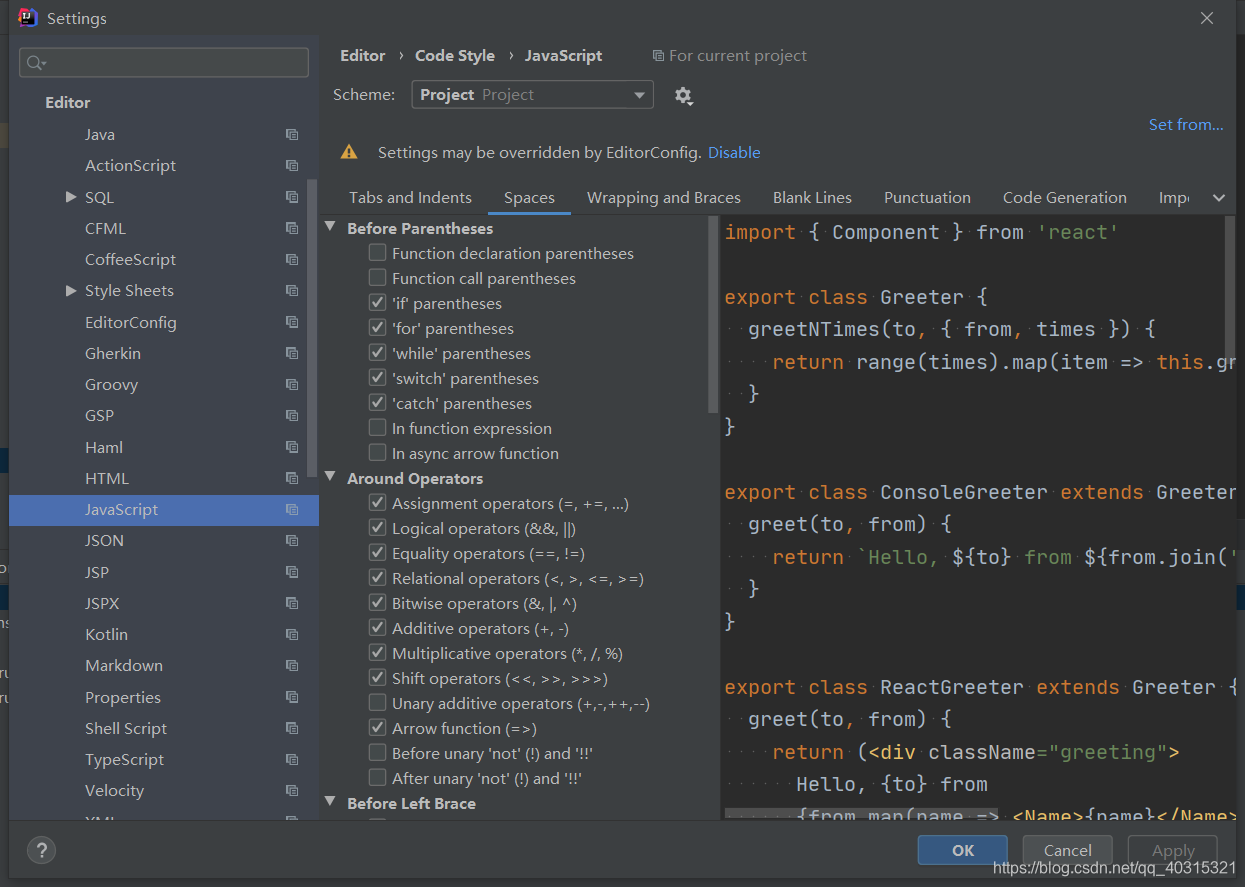Click the project-level icon next to TypeScript

tap(292, 760)
